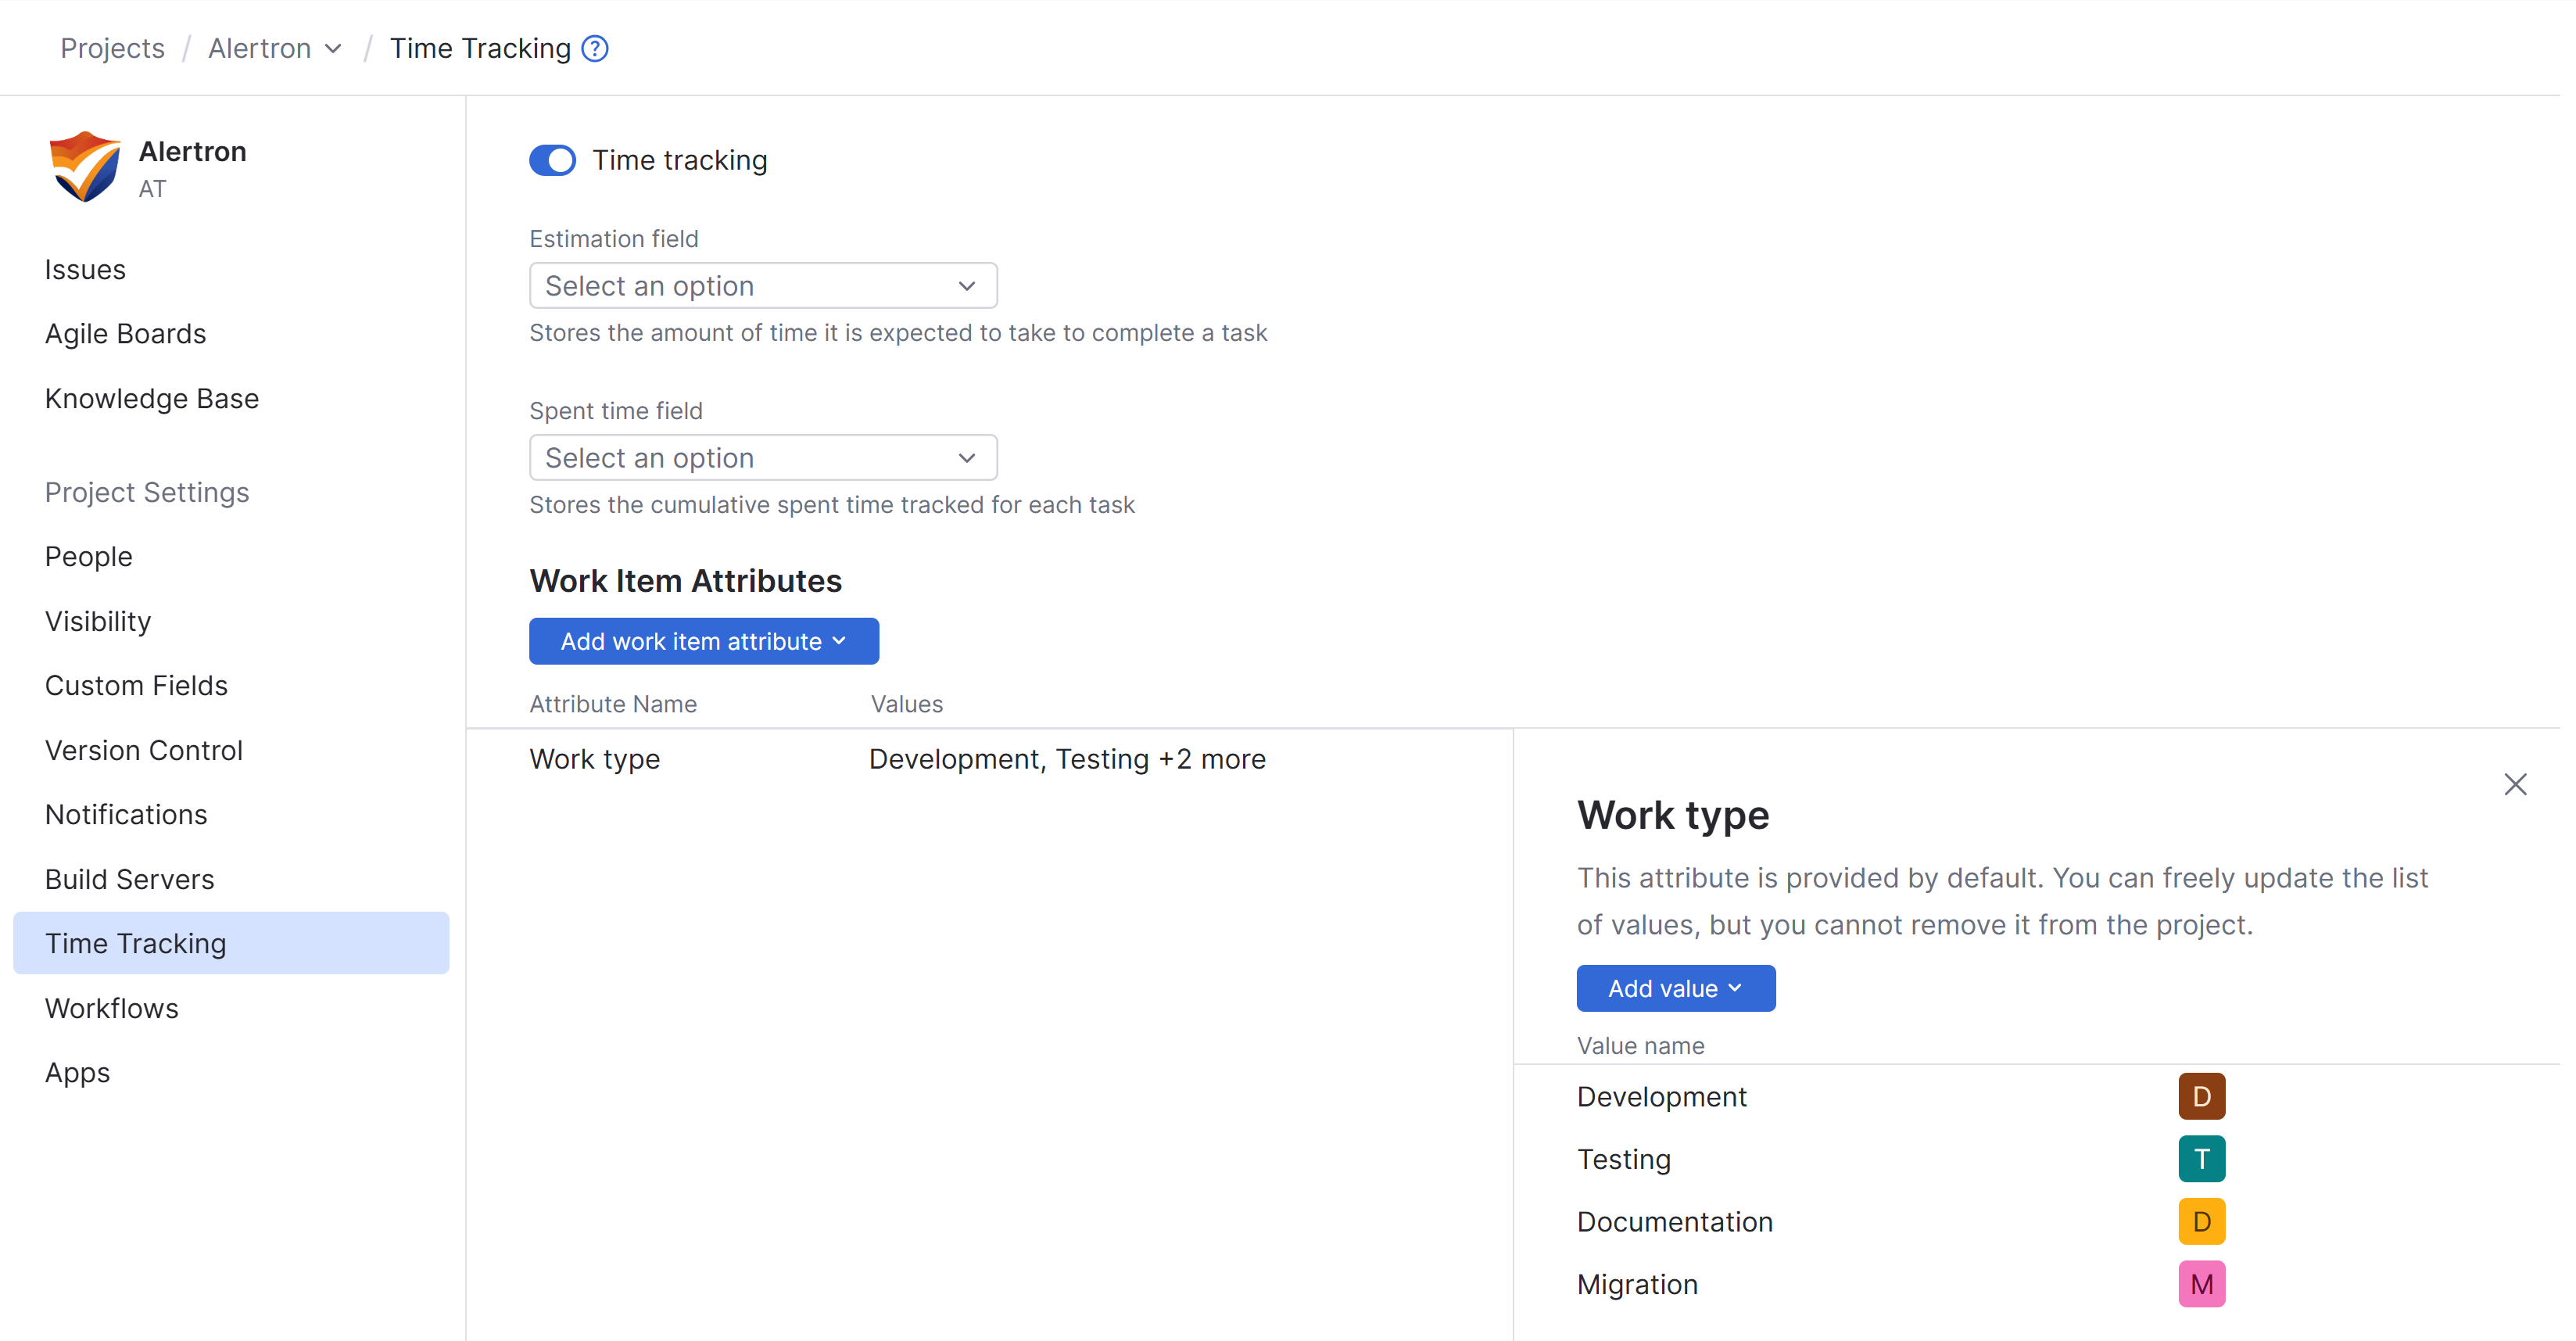The image size is (2576, 1341).
Task: Open the Estimation field selector
Action: (762, 285)
